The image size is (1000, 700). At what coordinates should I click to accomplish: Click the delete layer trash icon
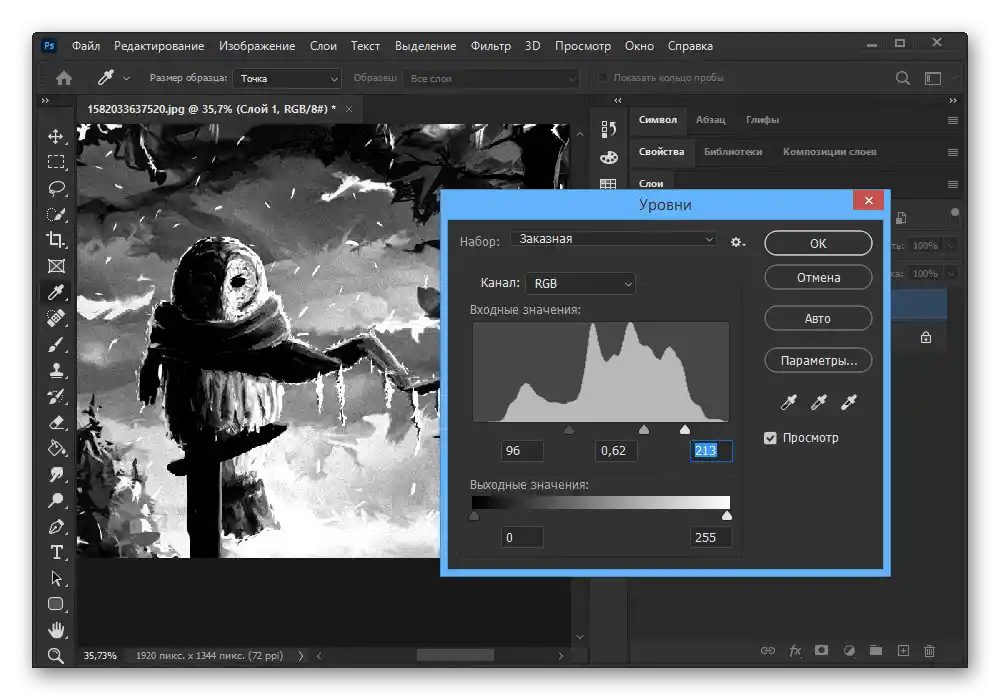coord(929,650)
